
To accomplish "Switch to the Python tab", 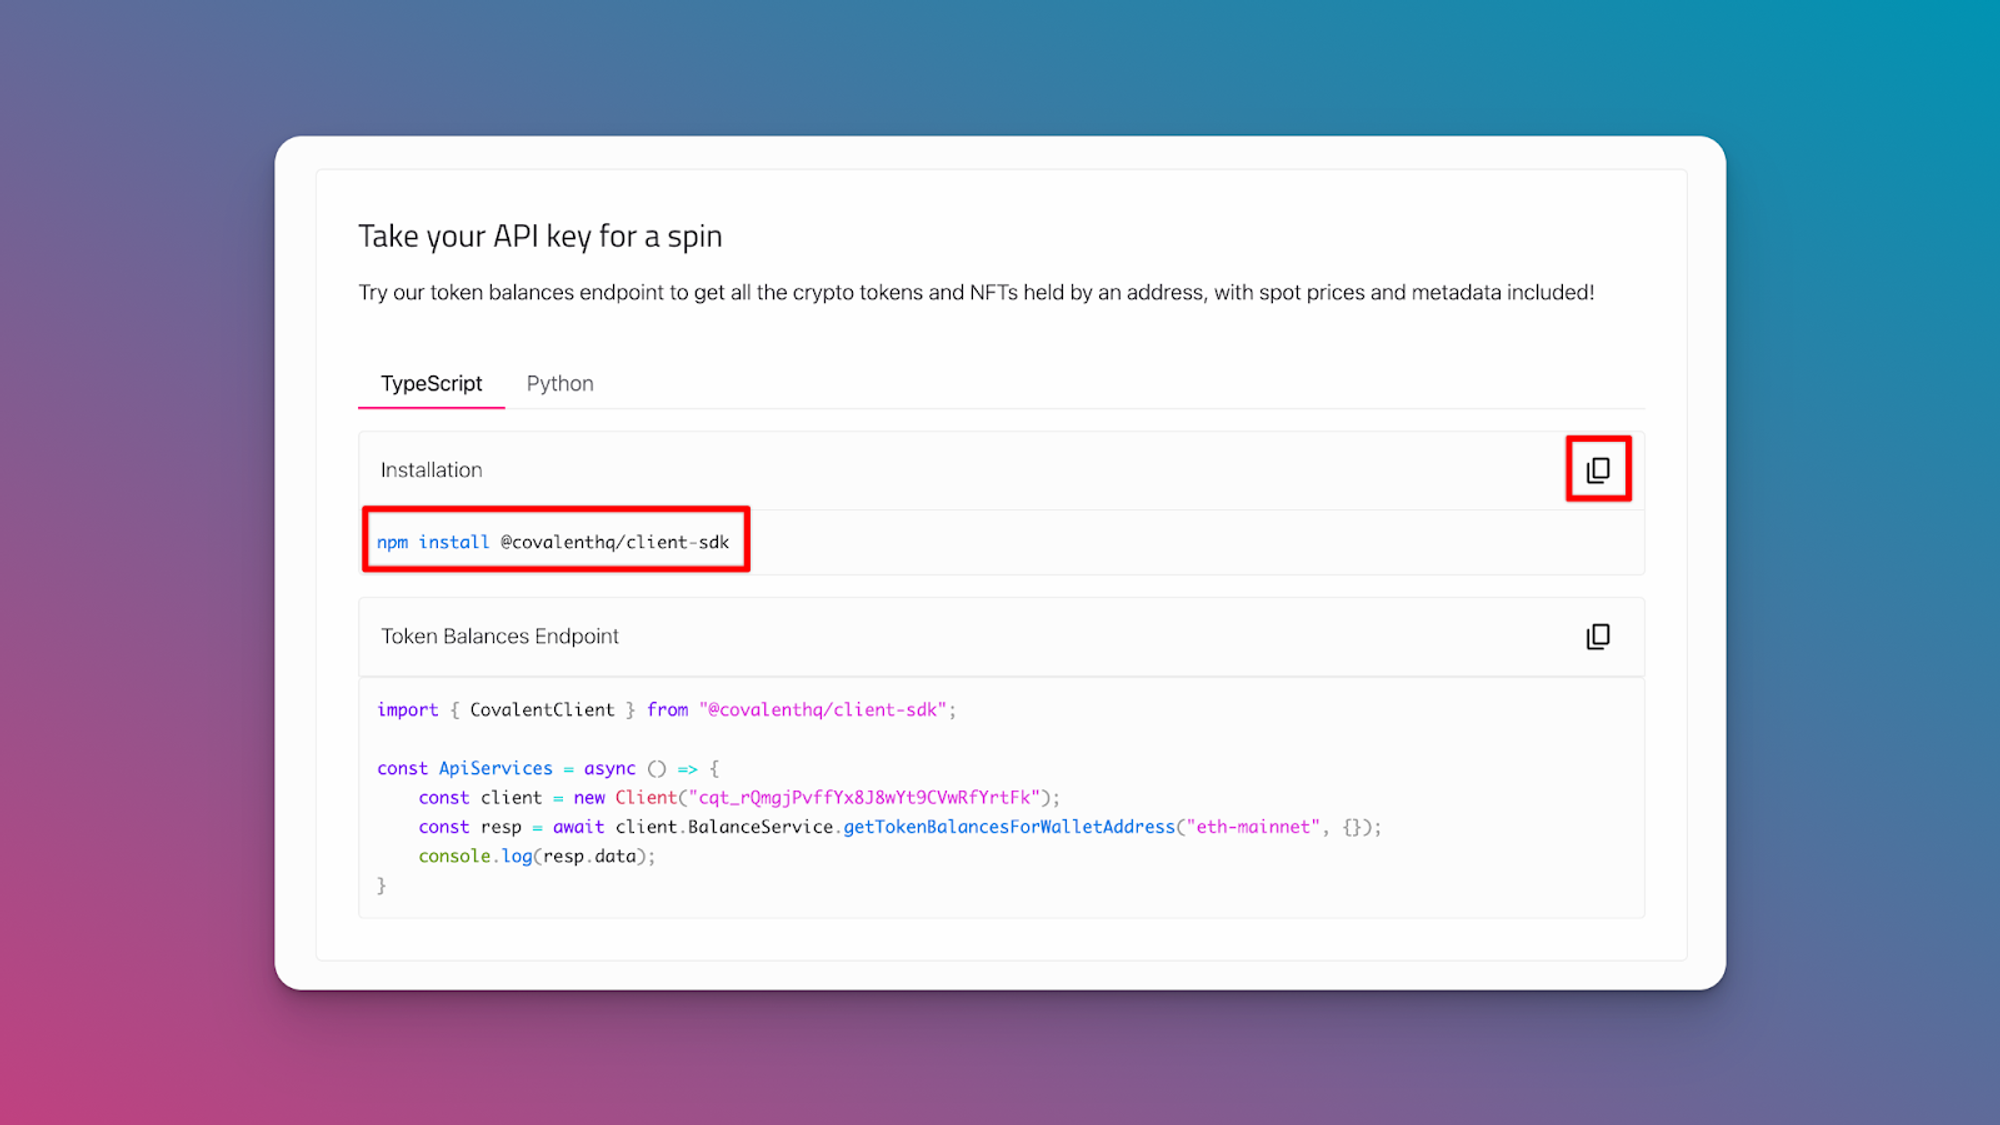I will click(560, 383).
